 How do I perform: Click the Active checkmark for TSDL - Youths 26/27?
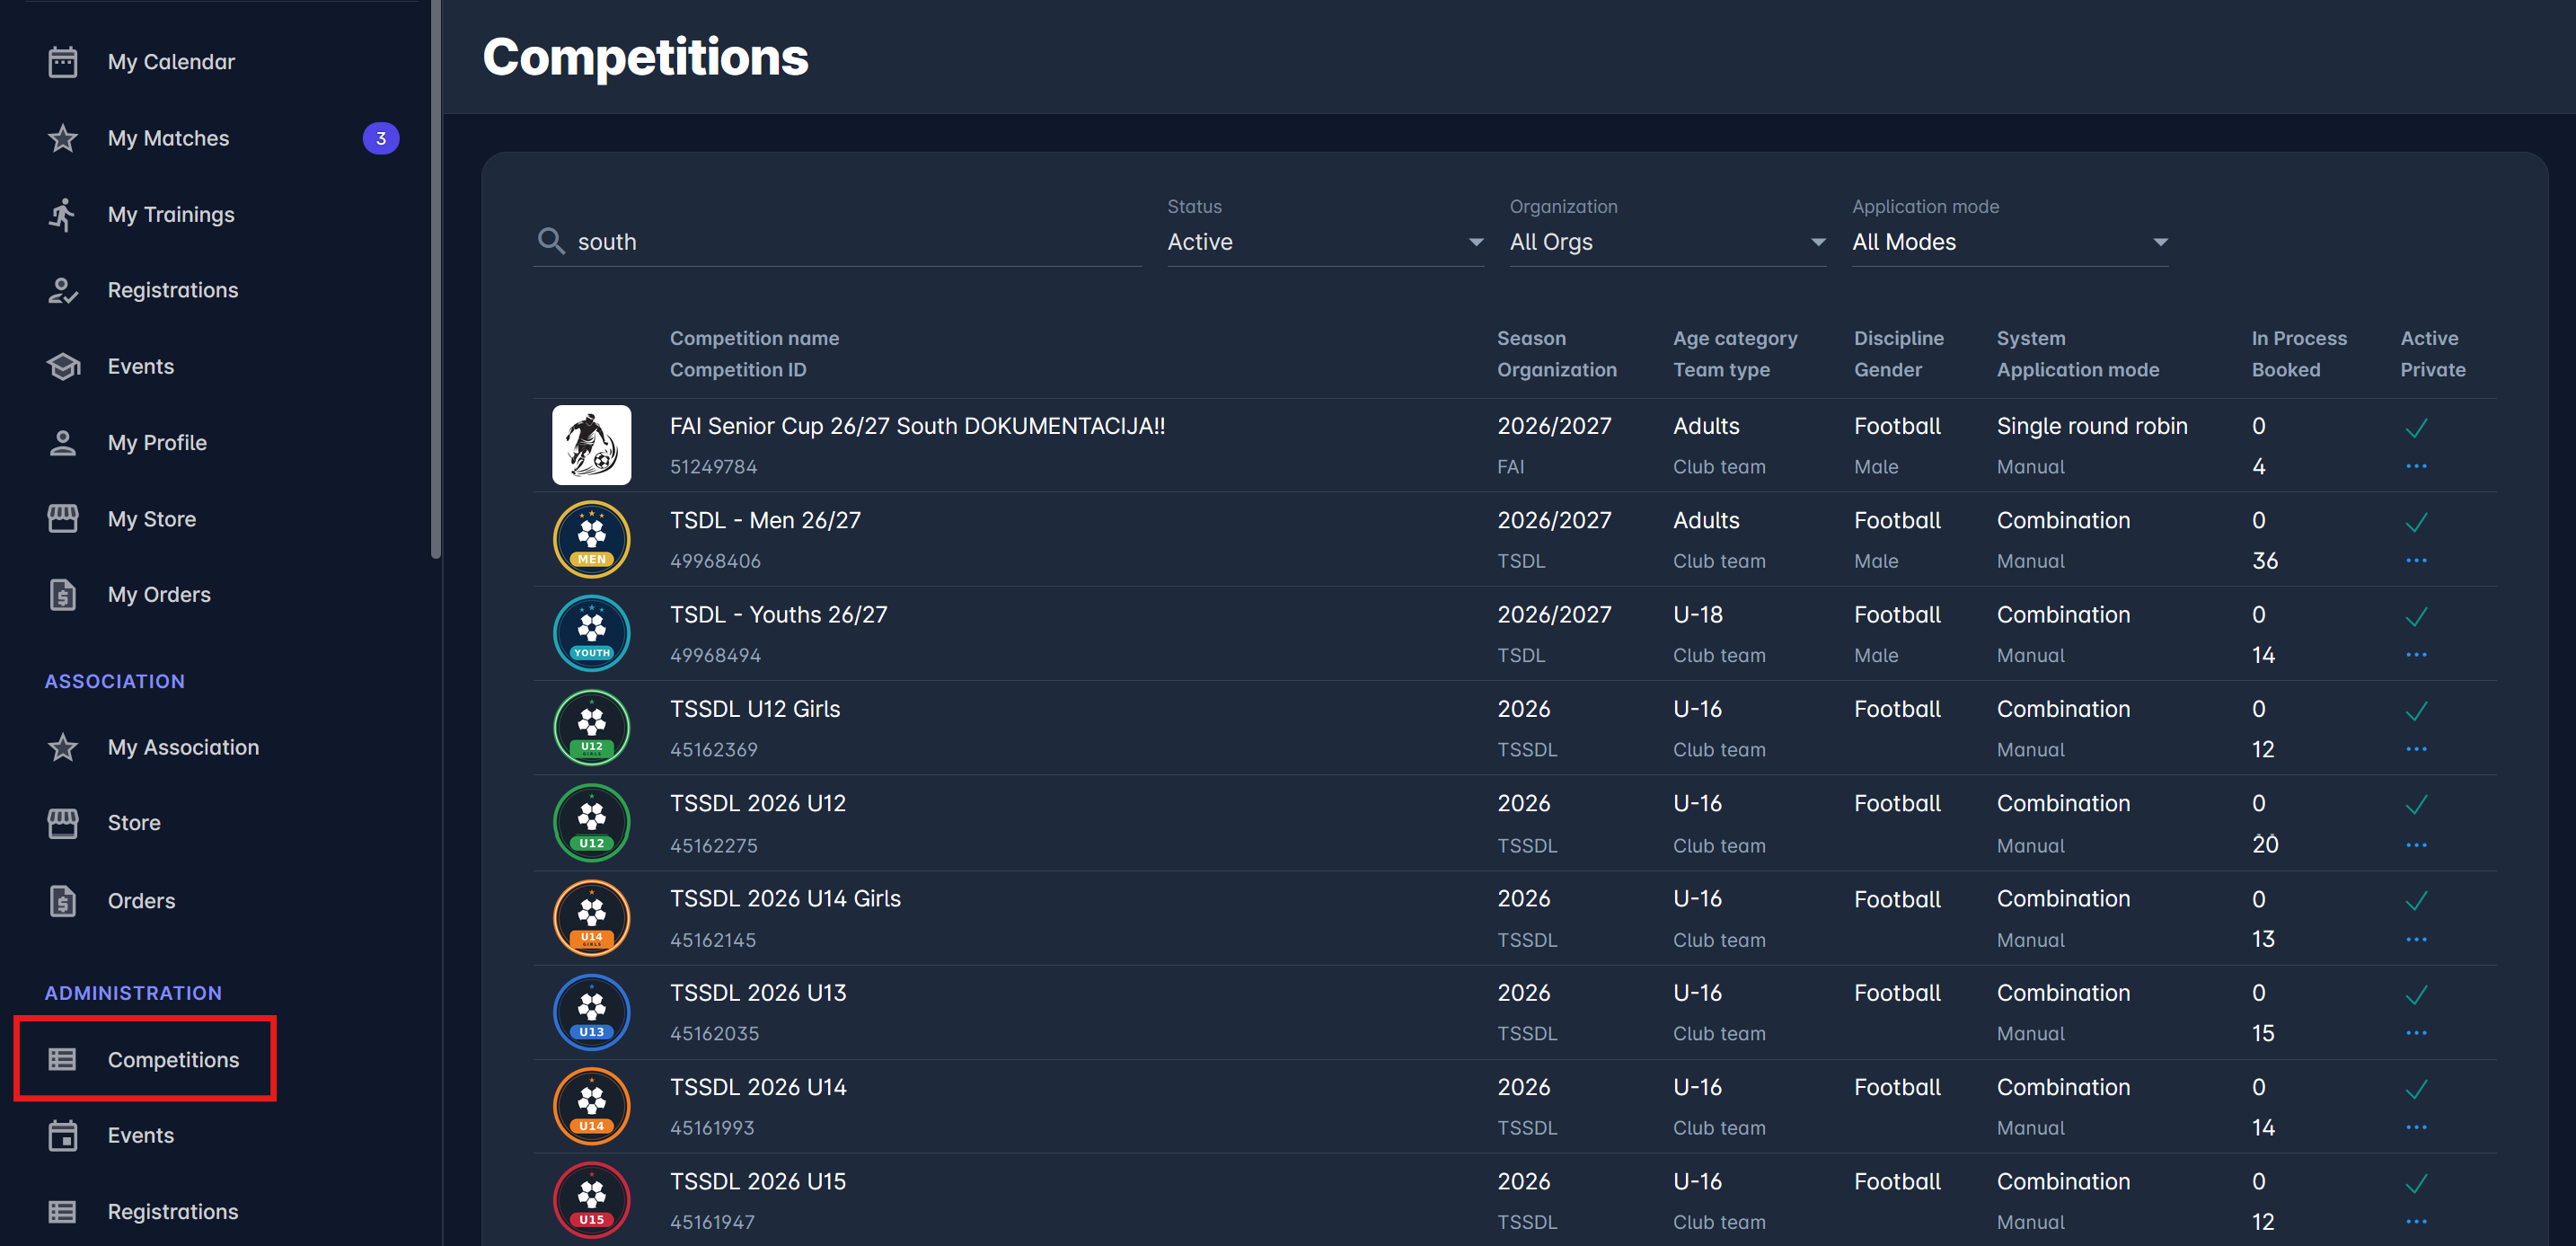(2416, 616)
